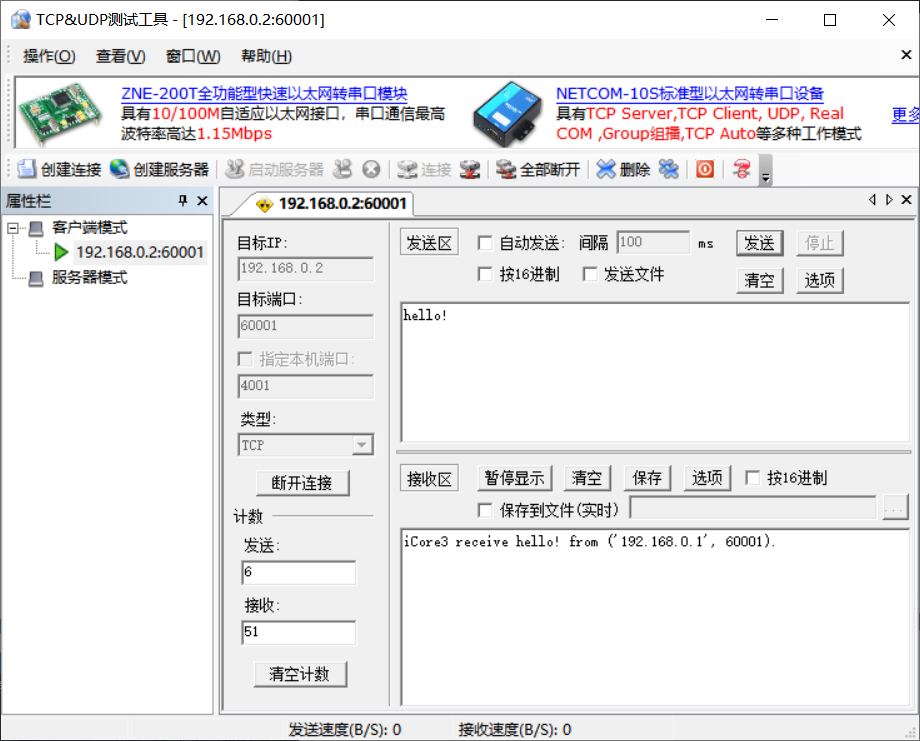Click the 创建连接 toolbar icon
This screenshot has height=741, width=920.
pyautogui.click(x=26, y=169)
